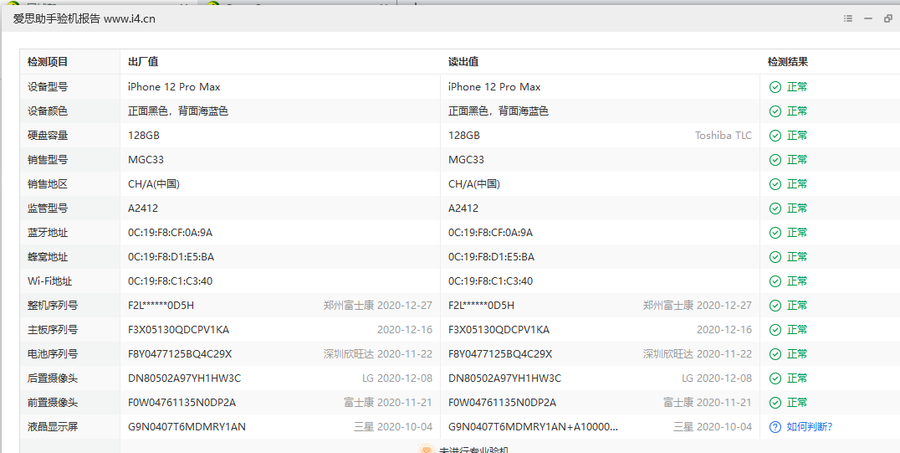Click iPhone 12 Pro Max in 出厂值 column
Screen dimensions: 900x453
(x=174, y=87)
